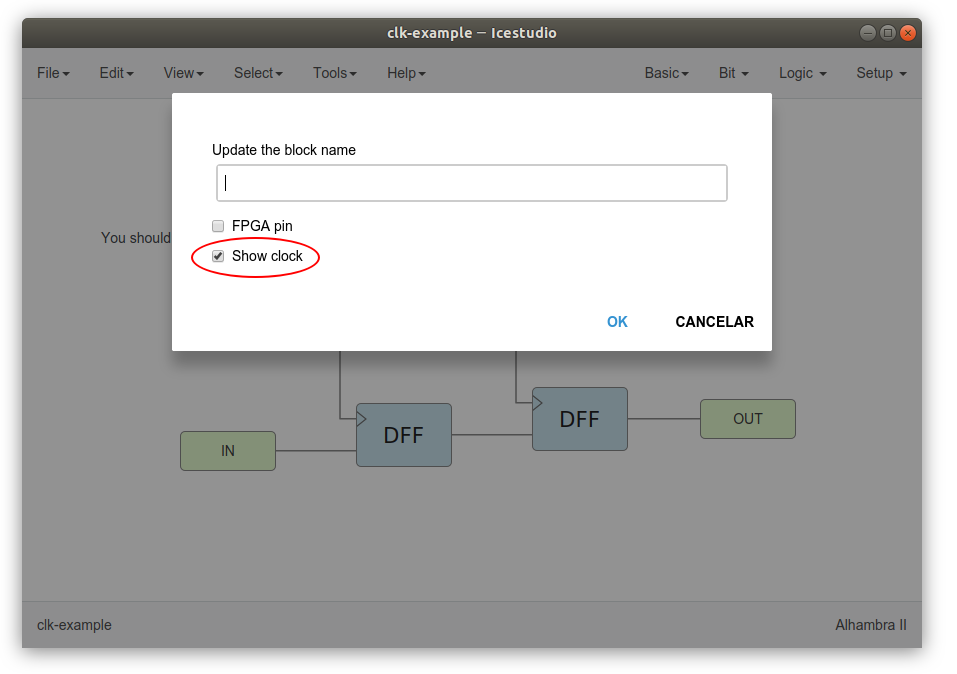
Task: Select the left DFF block
Action: click(x=403, y=435)
